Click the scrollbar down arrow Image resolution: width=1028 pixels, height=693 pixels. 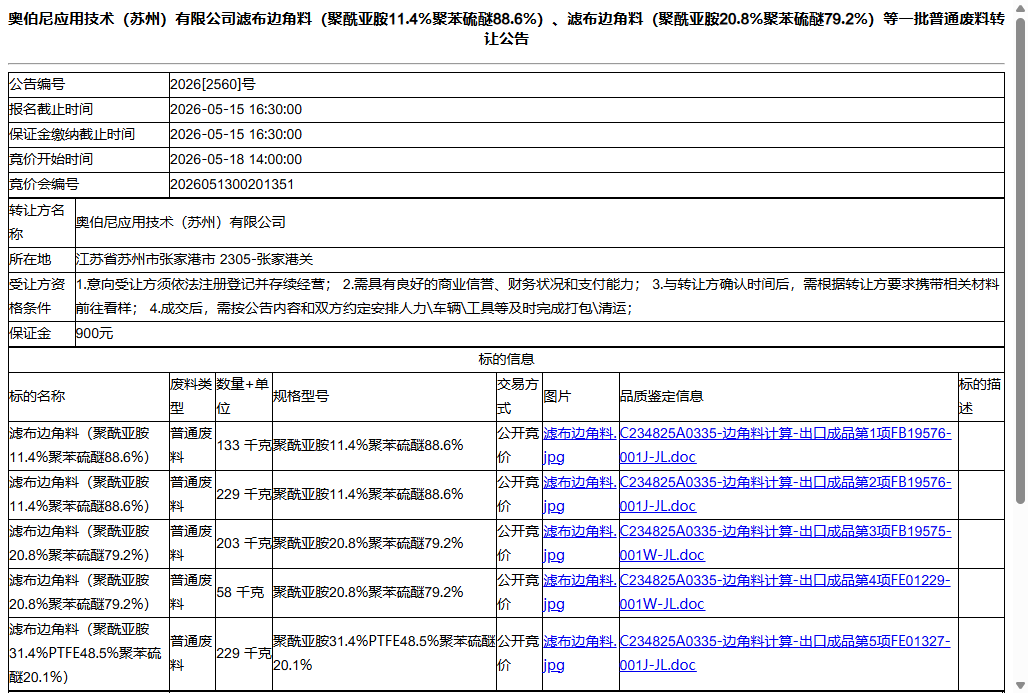point(1020,686)
